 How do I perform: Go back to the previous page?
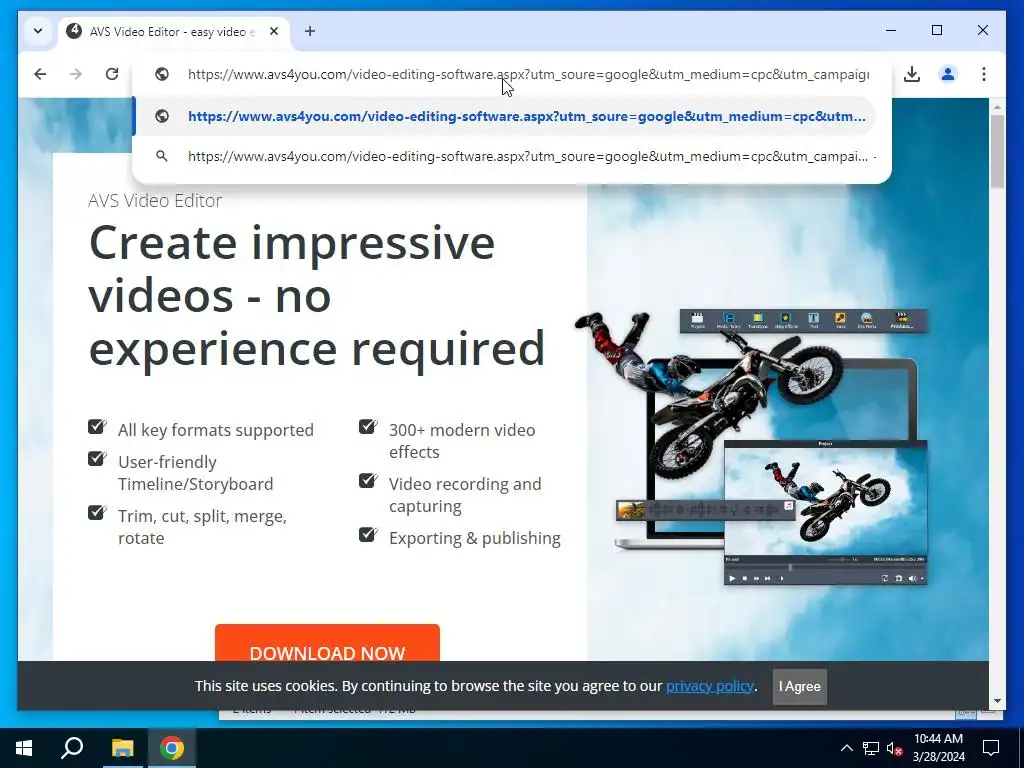pyautogui.click(x=40, y=74)
